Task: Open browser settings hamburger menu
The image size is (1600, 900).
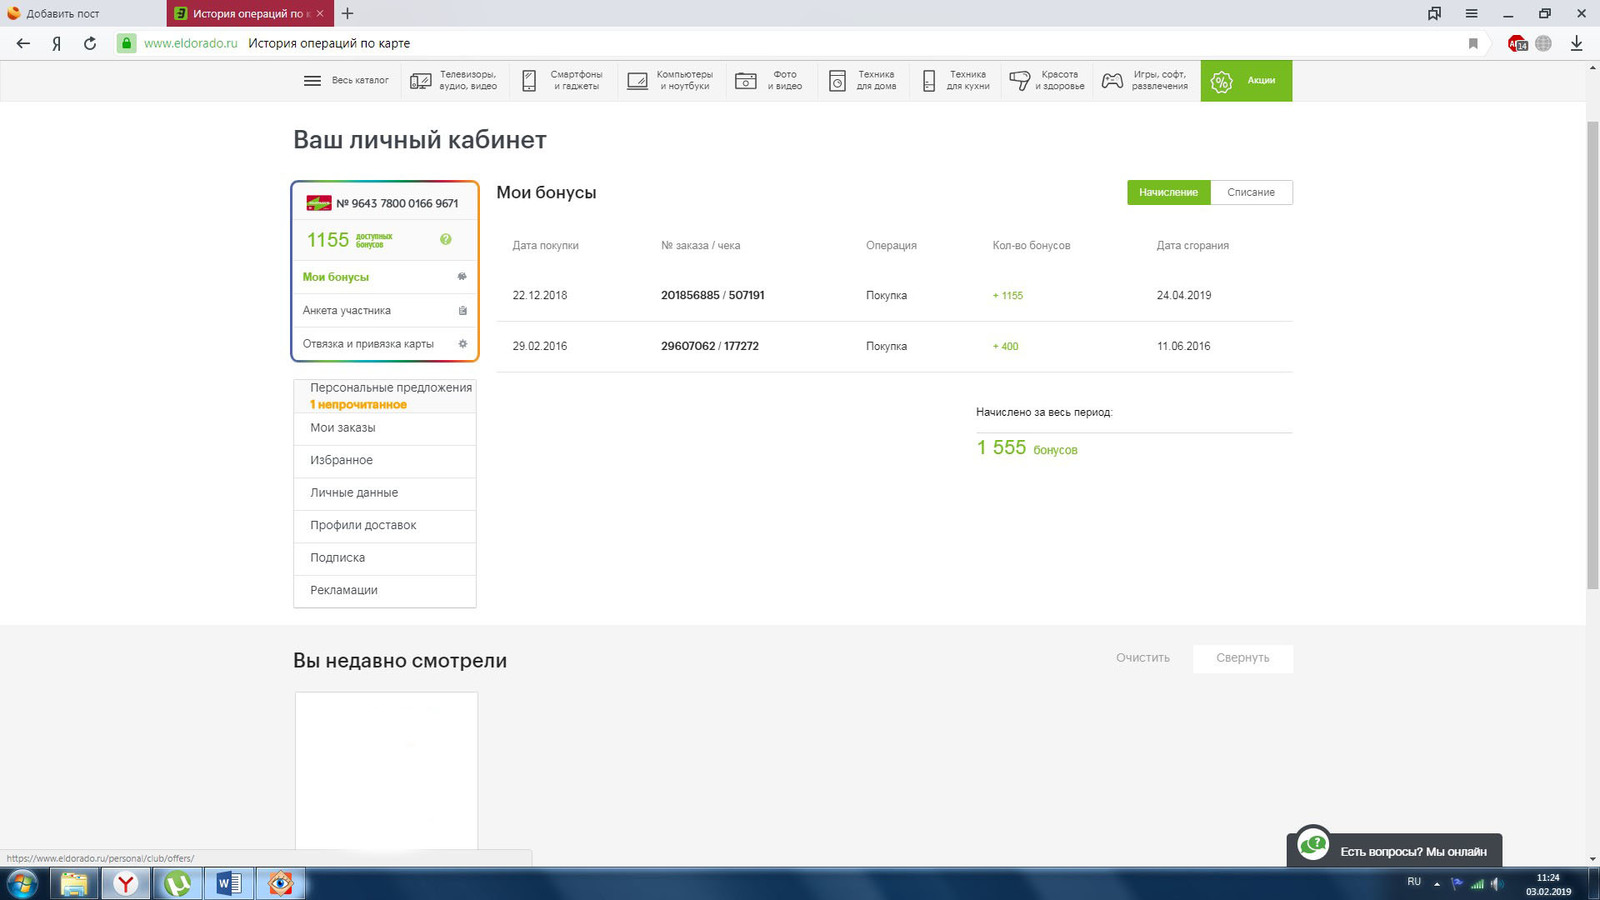Action: pos(1471,13)
